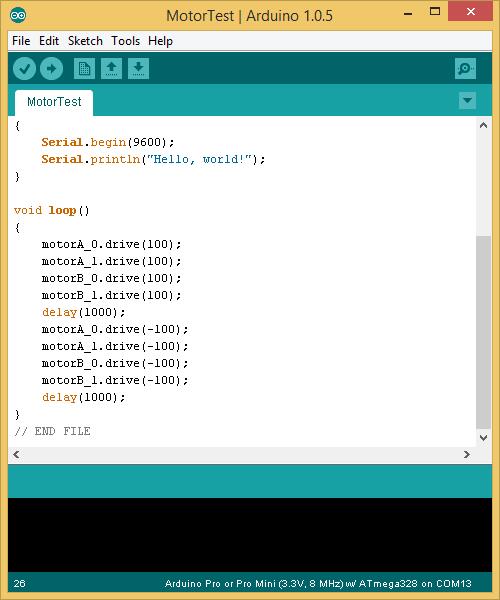
Task: Click the line motorA_0.drive(100);
Action: pyautogui.click(x=111, y=244)
